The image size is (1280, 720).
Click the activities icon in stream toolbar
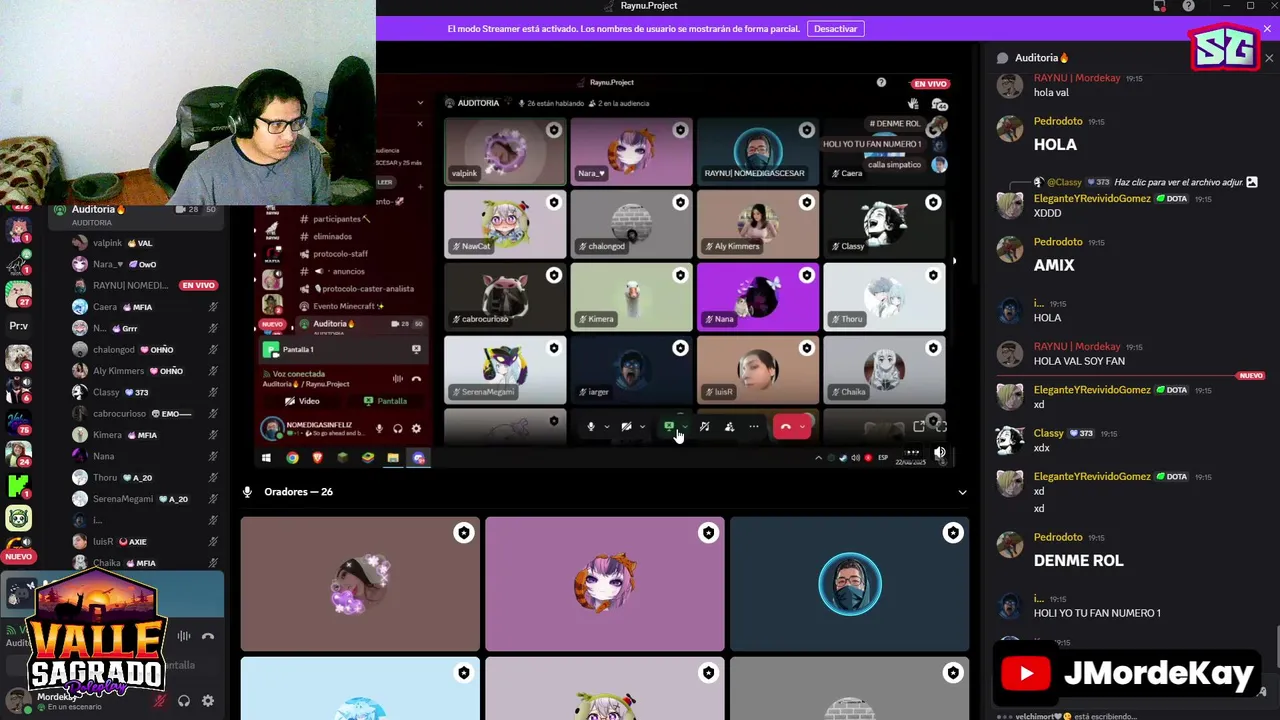[729, 427]
